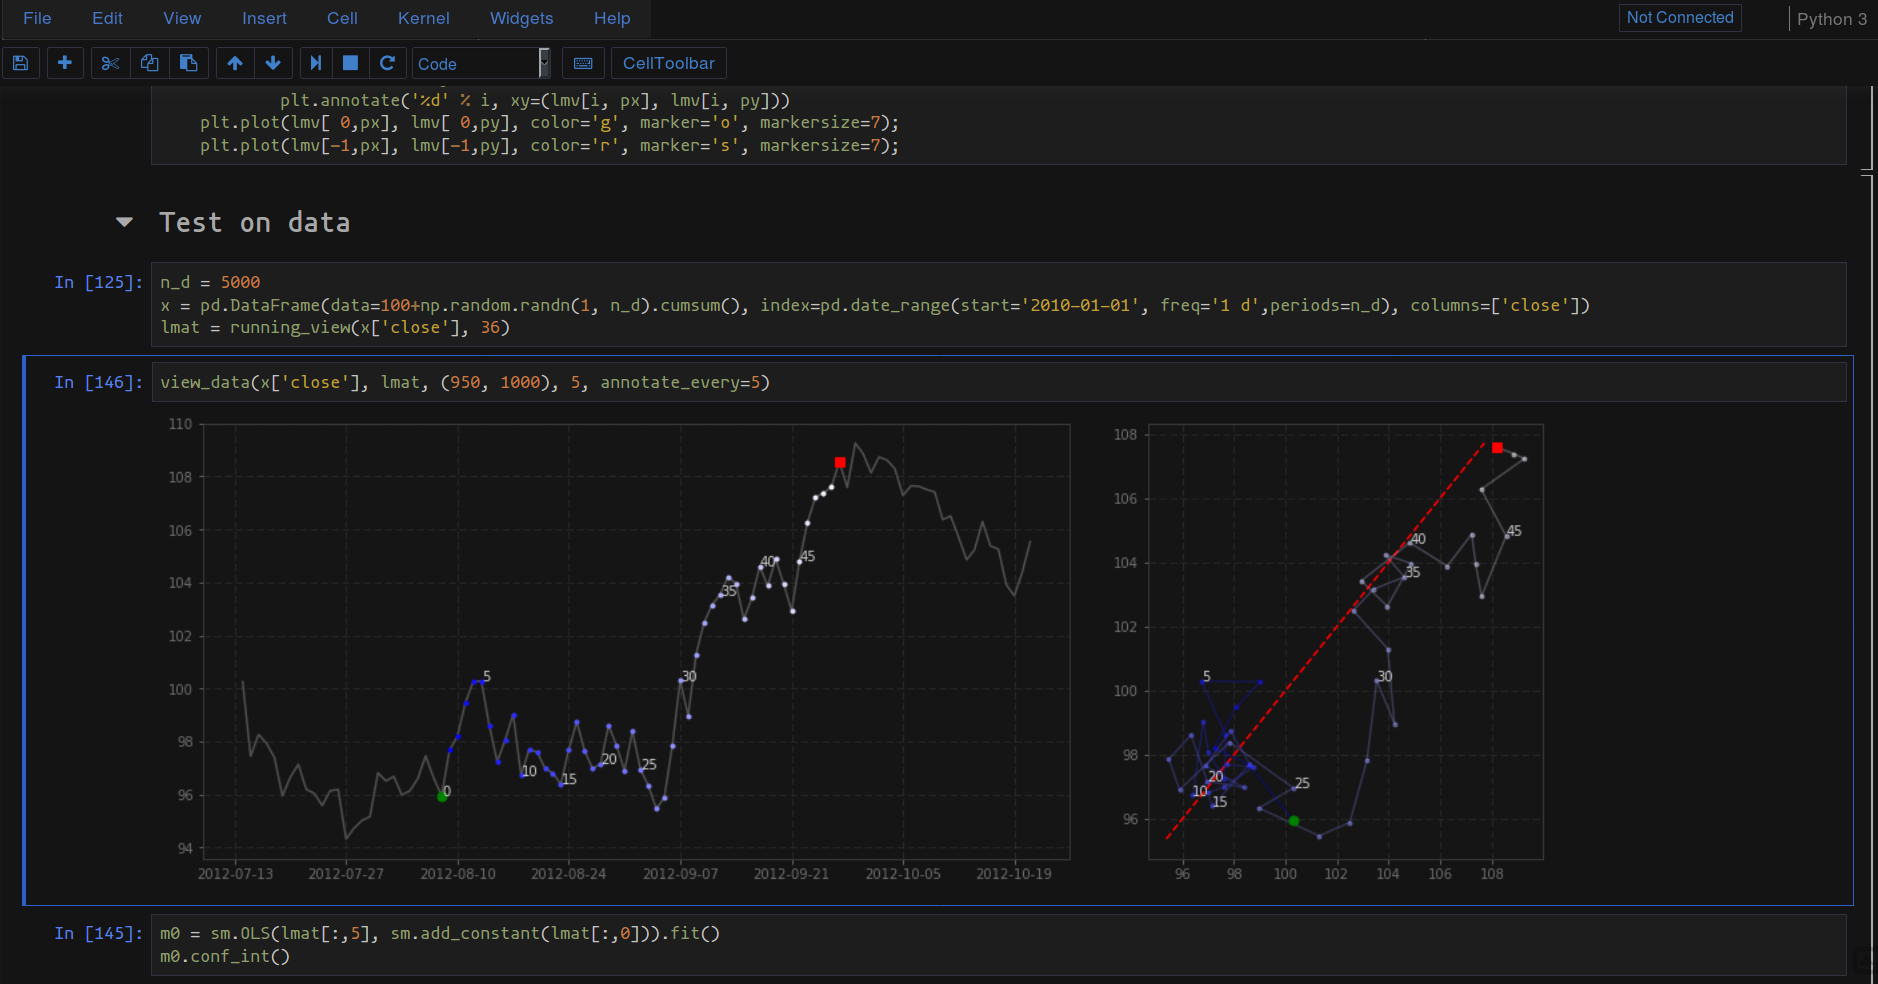Click the 2012-09-21 x-axis label

791,874
